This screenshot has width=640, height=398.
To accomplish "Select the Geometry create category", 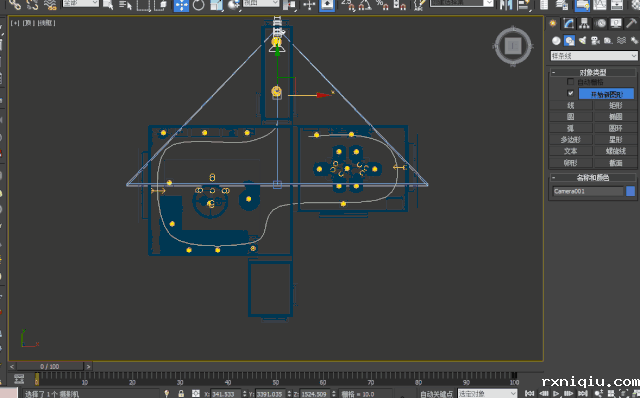I will pyautogui.click(x=556, y=40).
